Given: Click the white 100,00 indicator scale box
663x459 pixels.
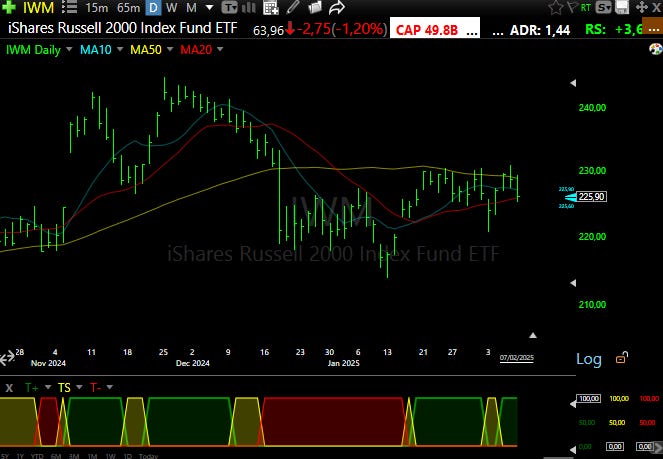Looking at the screenshot, I should pyautogui.click(x=589, y=399).
